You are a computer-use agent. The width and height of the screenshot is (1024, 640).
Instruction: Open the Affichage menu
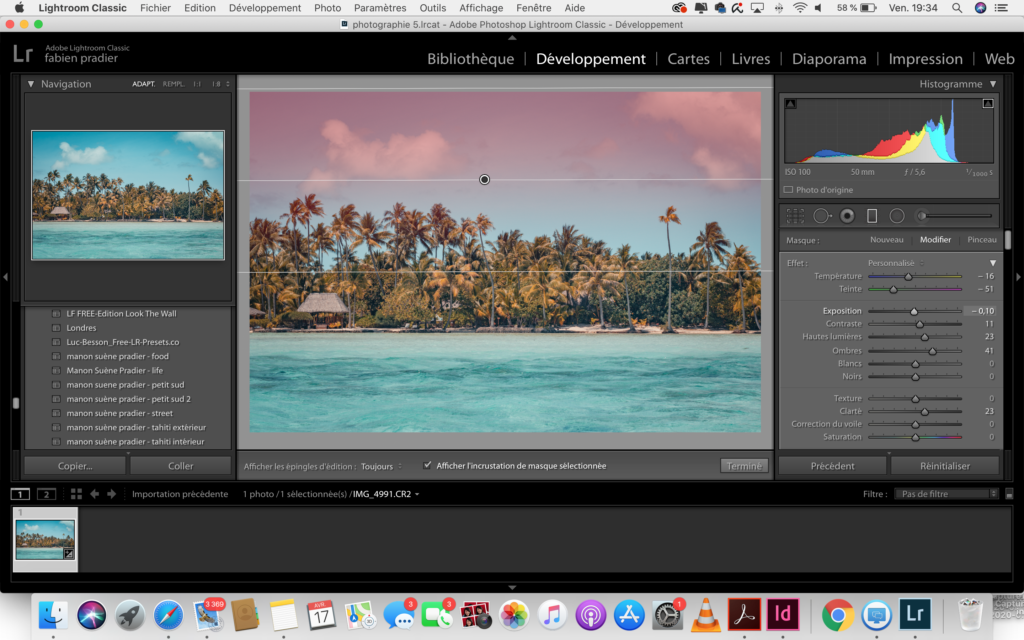coord(481,8)
